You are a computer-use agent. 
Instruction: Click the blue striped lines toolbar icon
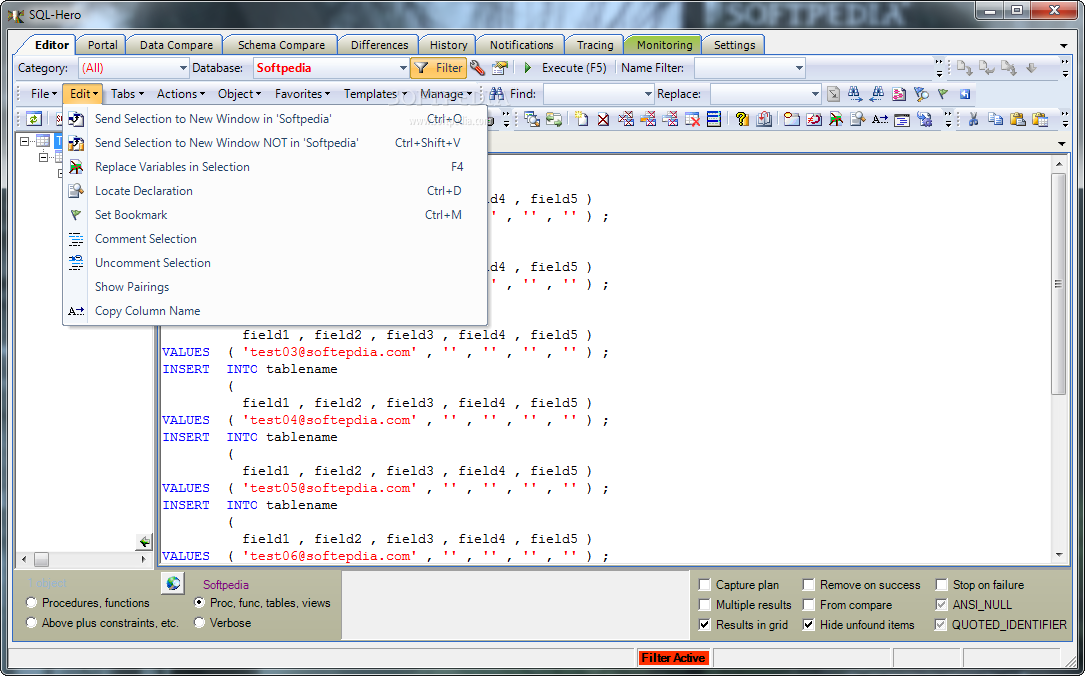click(714, 119)
